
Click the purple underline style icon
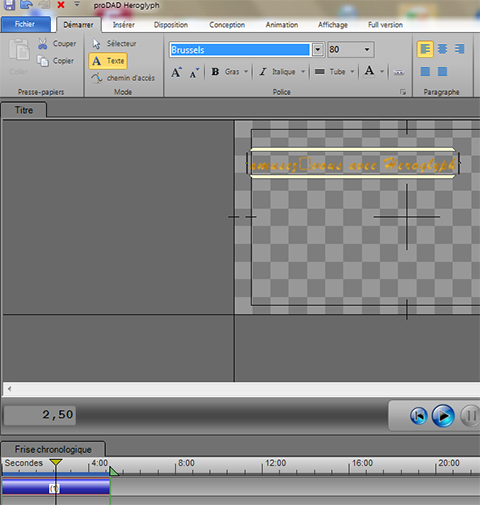point(399,72)
